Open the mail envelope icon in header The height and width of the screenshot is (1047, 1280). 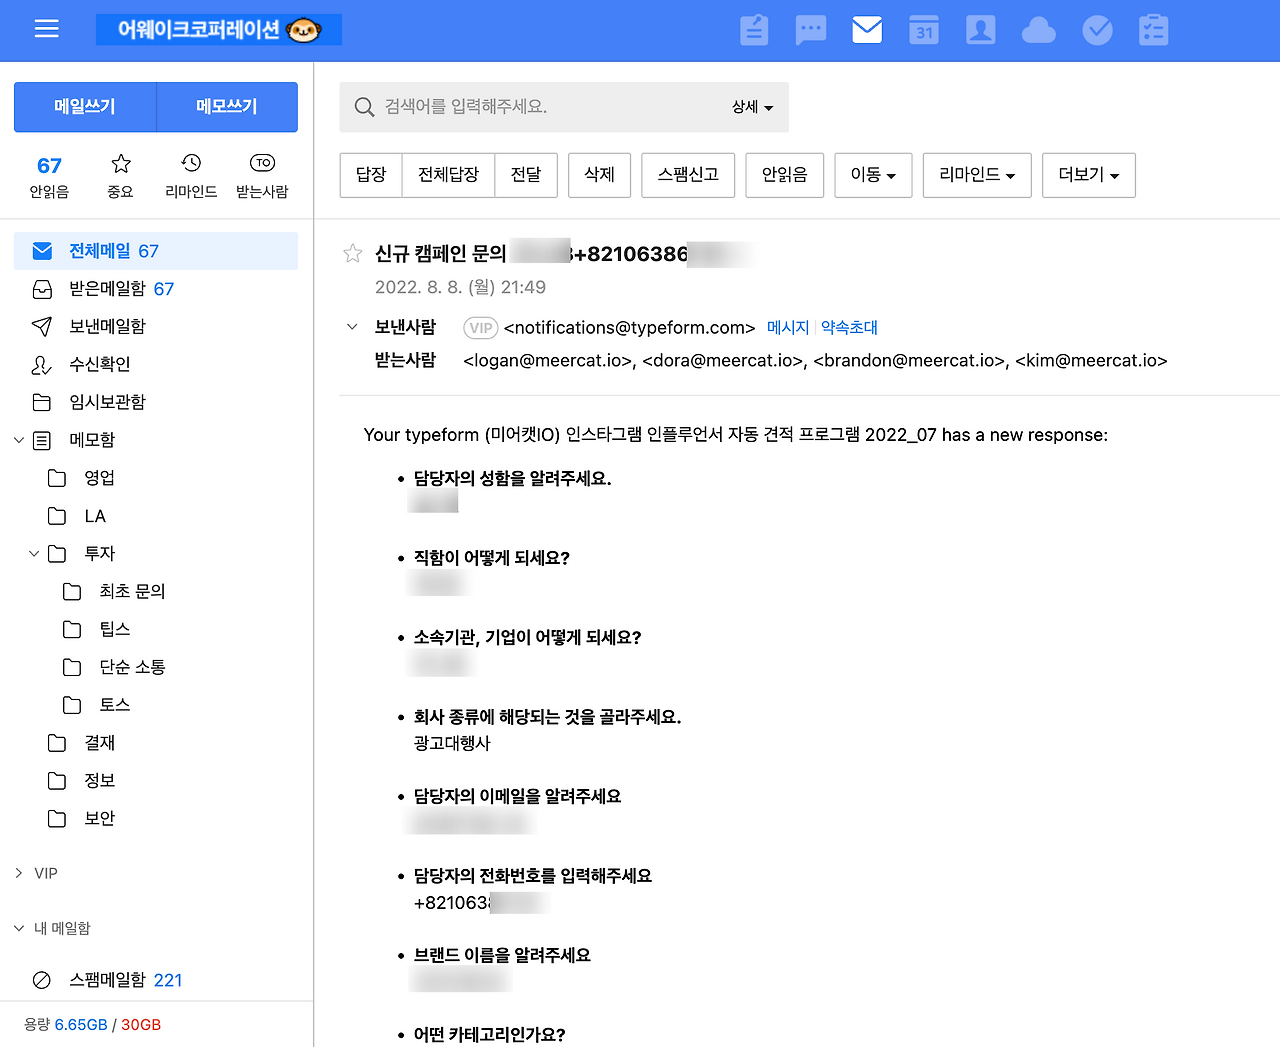867,30
